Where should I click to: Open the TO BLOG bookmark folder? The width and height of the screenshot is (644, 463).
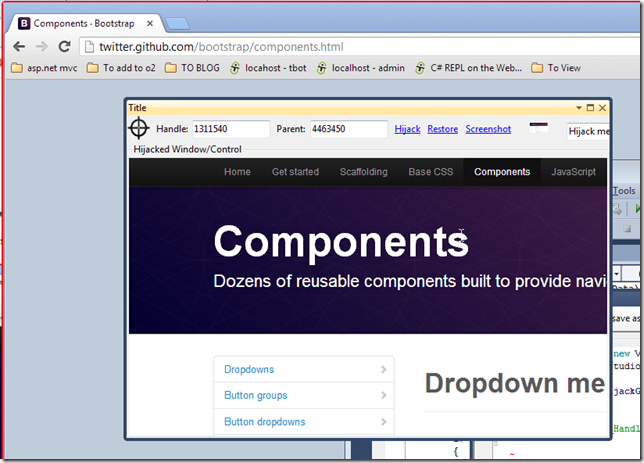[x=192, y=68]
